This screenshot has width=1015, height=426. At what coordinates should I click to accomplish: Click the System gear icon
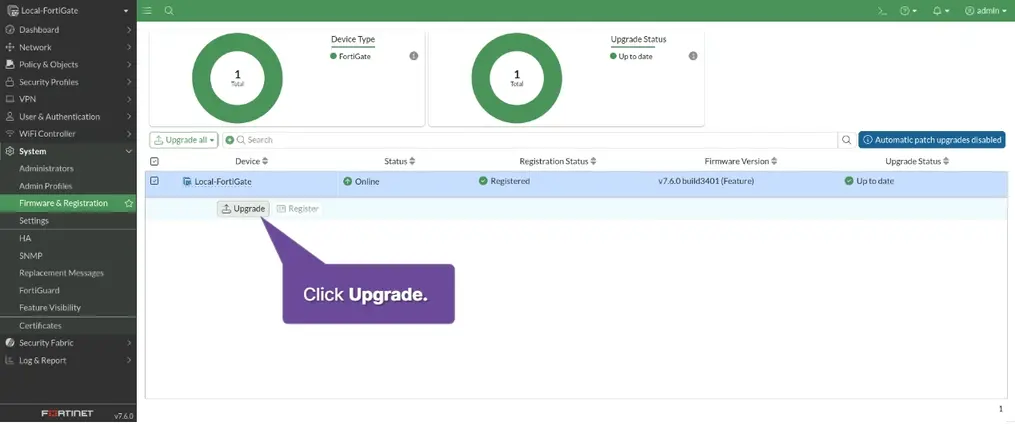click(x=10, y=151)
